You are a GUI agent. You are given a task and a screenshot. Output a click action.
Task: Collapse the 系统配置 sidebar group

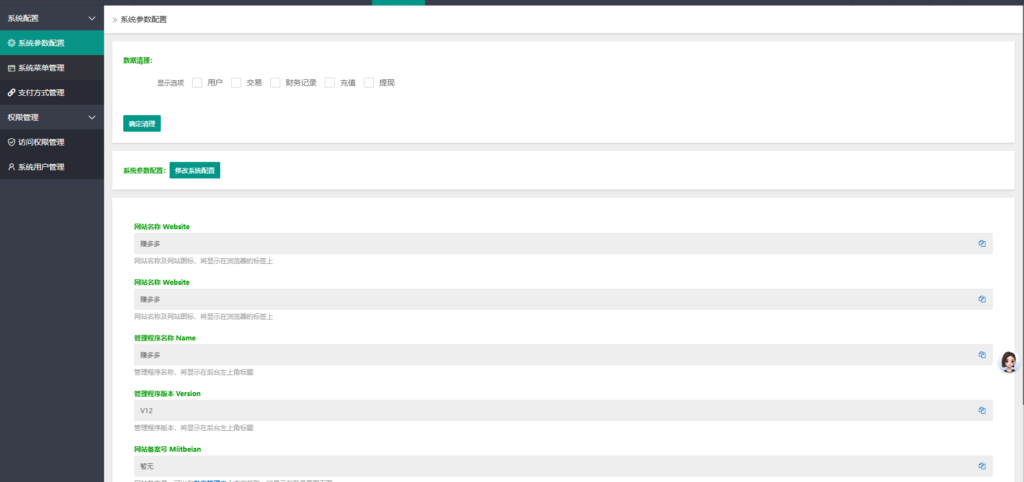point(92,18)
